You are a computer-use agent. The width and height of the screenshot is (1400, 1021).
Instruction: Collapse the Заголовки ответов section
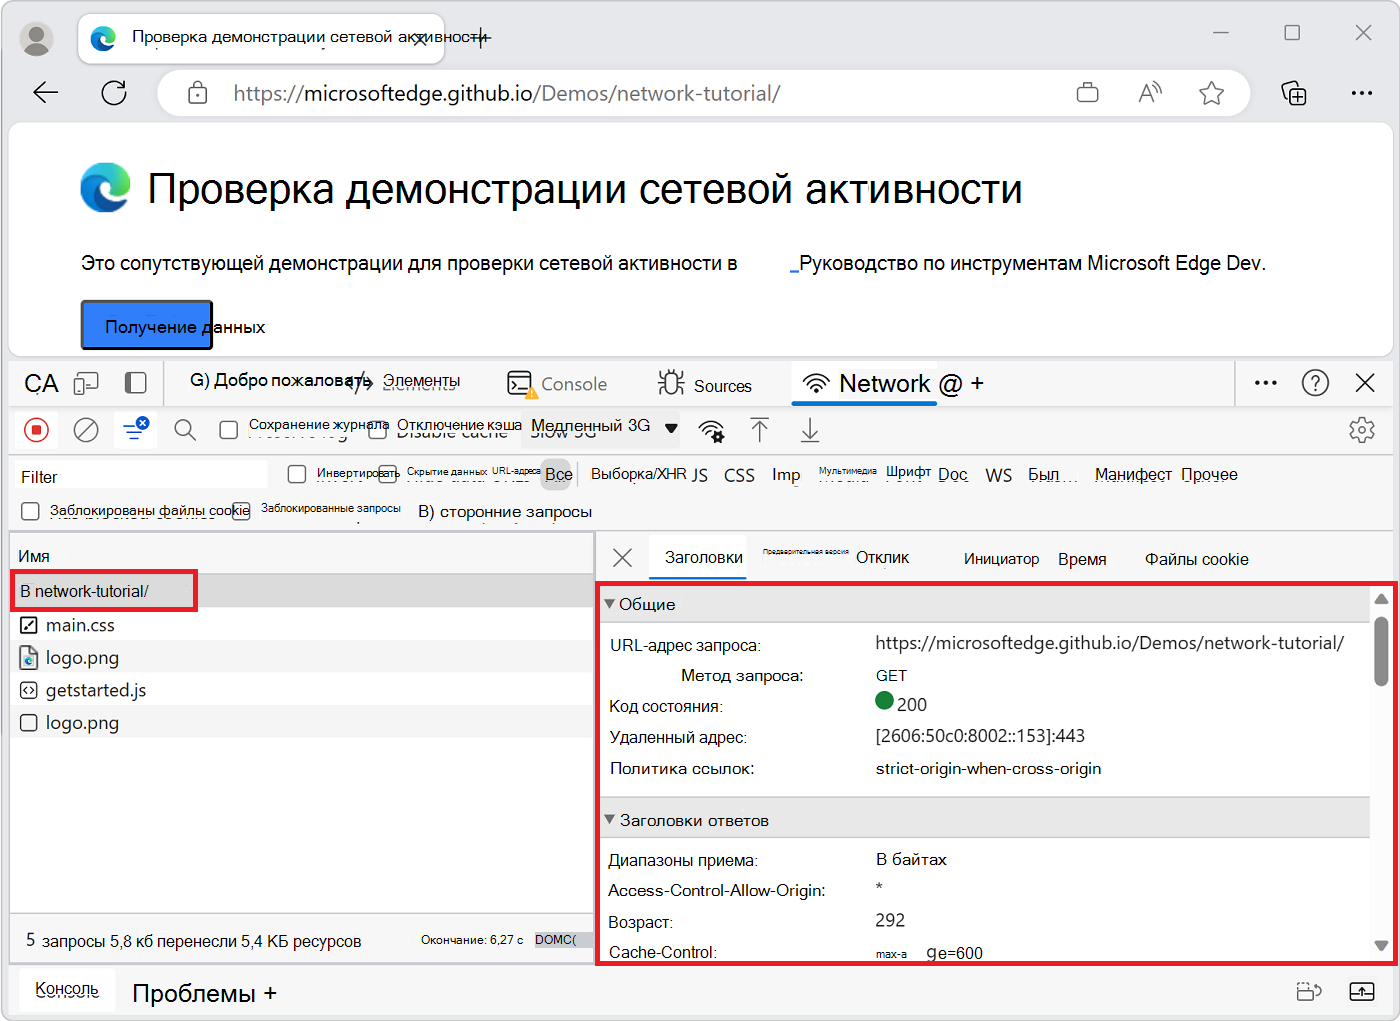click(x=610, y=820)
